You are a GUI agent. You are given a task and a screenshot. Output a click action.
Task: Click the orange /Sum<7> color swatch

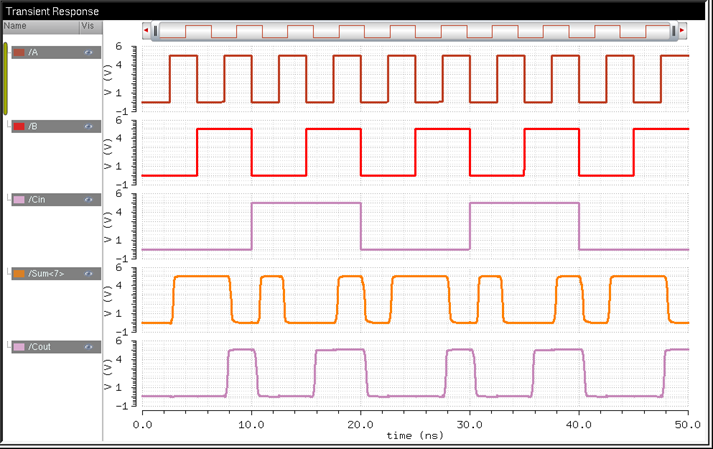click(x=18, y=273)
